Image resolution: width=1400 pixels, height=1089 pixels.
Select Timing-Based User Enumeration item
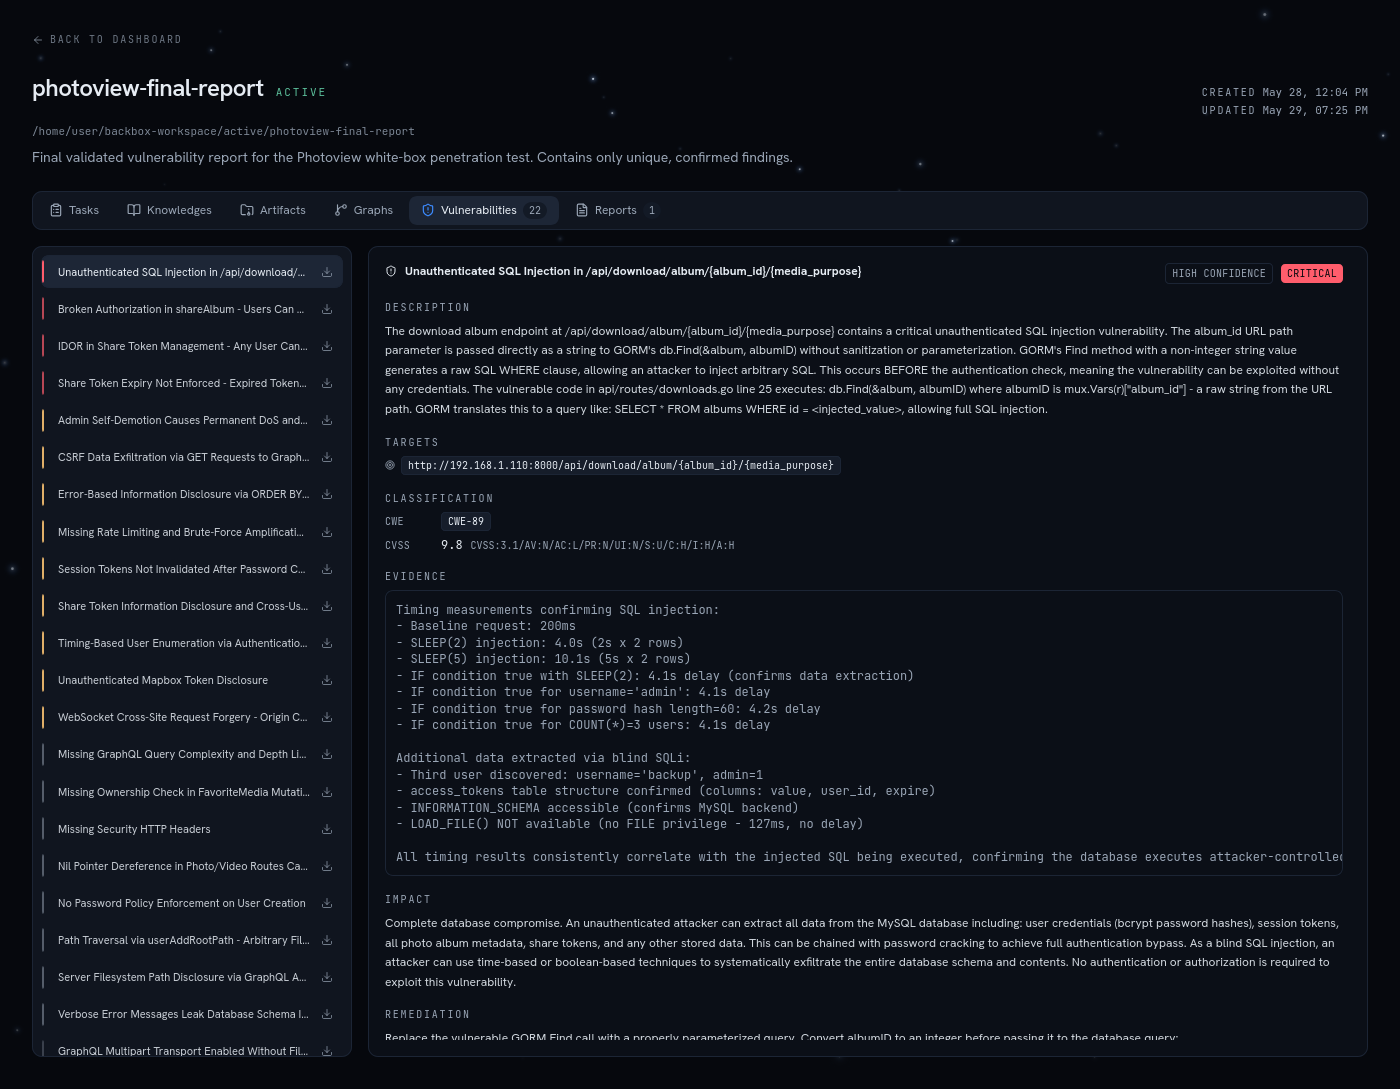coord(192,643)
